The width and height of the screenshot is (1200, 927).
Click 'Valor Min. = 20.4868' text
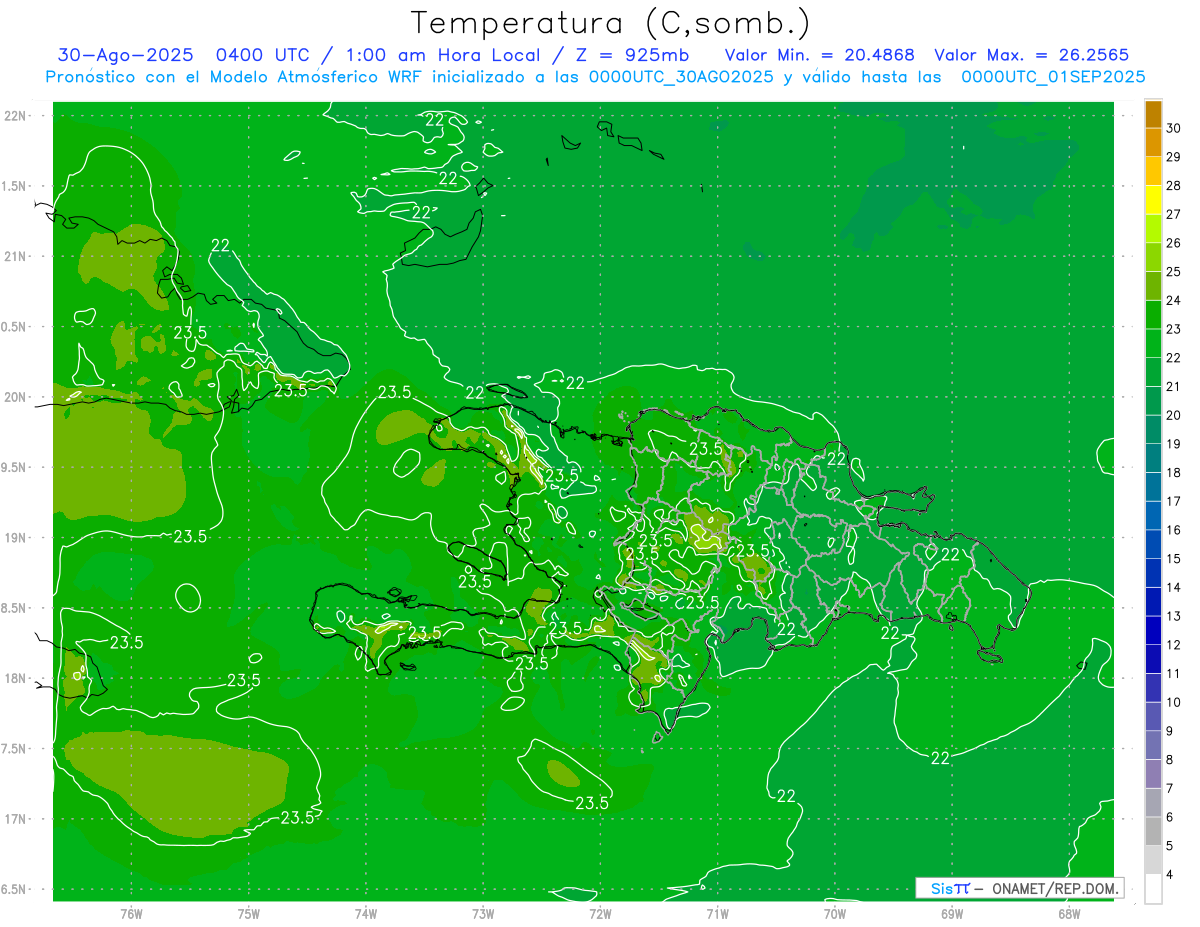point(821,55)
